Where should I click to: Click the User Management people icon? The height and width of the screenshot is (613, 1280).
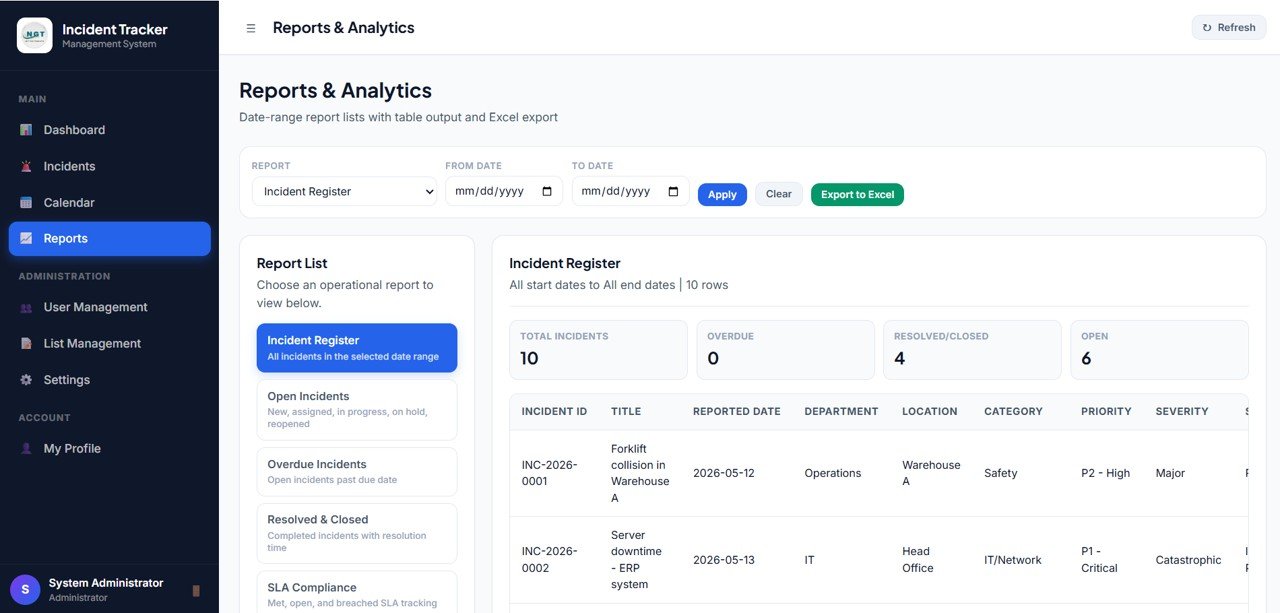[26, 307]
